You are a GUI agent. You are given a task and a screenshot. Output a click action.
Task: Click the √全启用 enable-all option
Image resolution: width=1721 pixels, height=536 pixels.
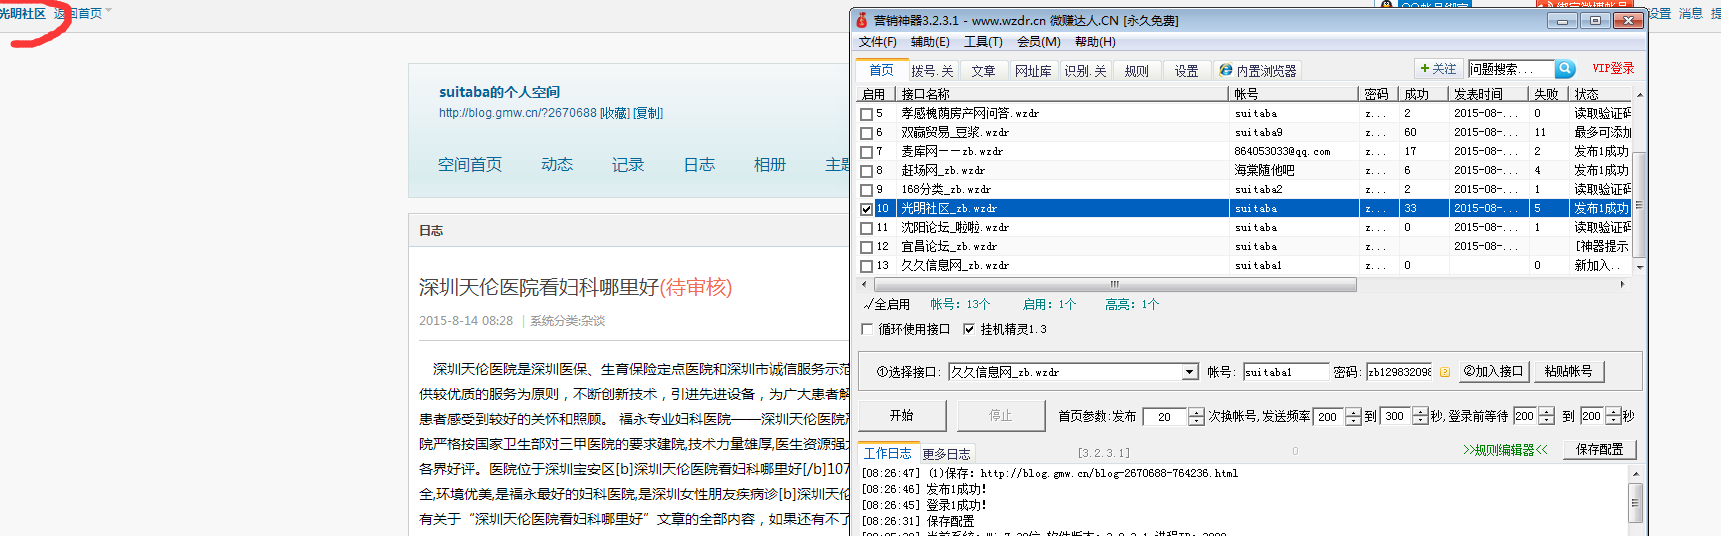[886, 304]
